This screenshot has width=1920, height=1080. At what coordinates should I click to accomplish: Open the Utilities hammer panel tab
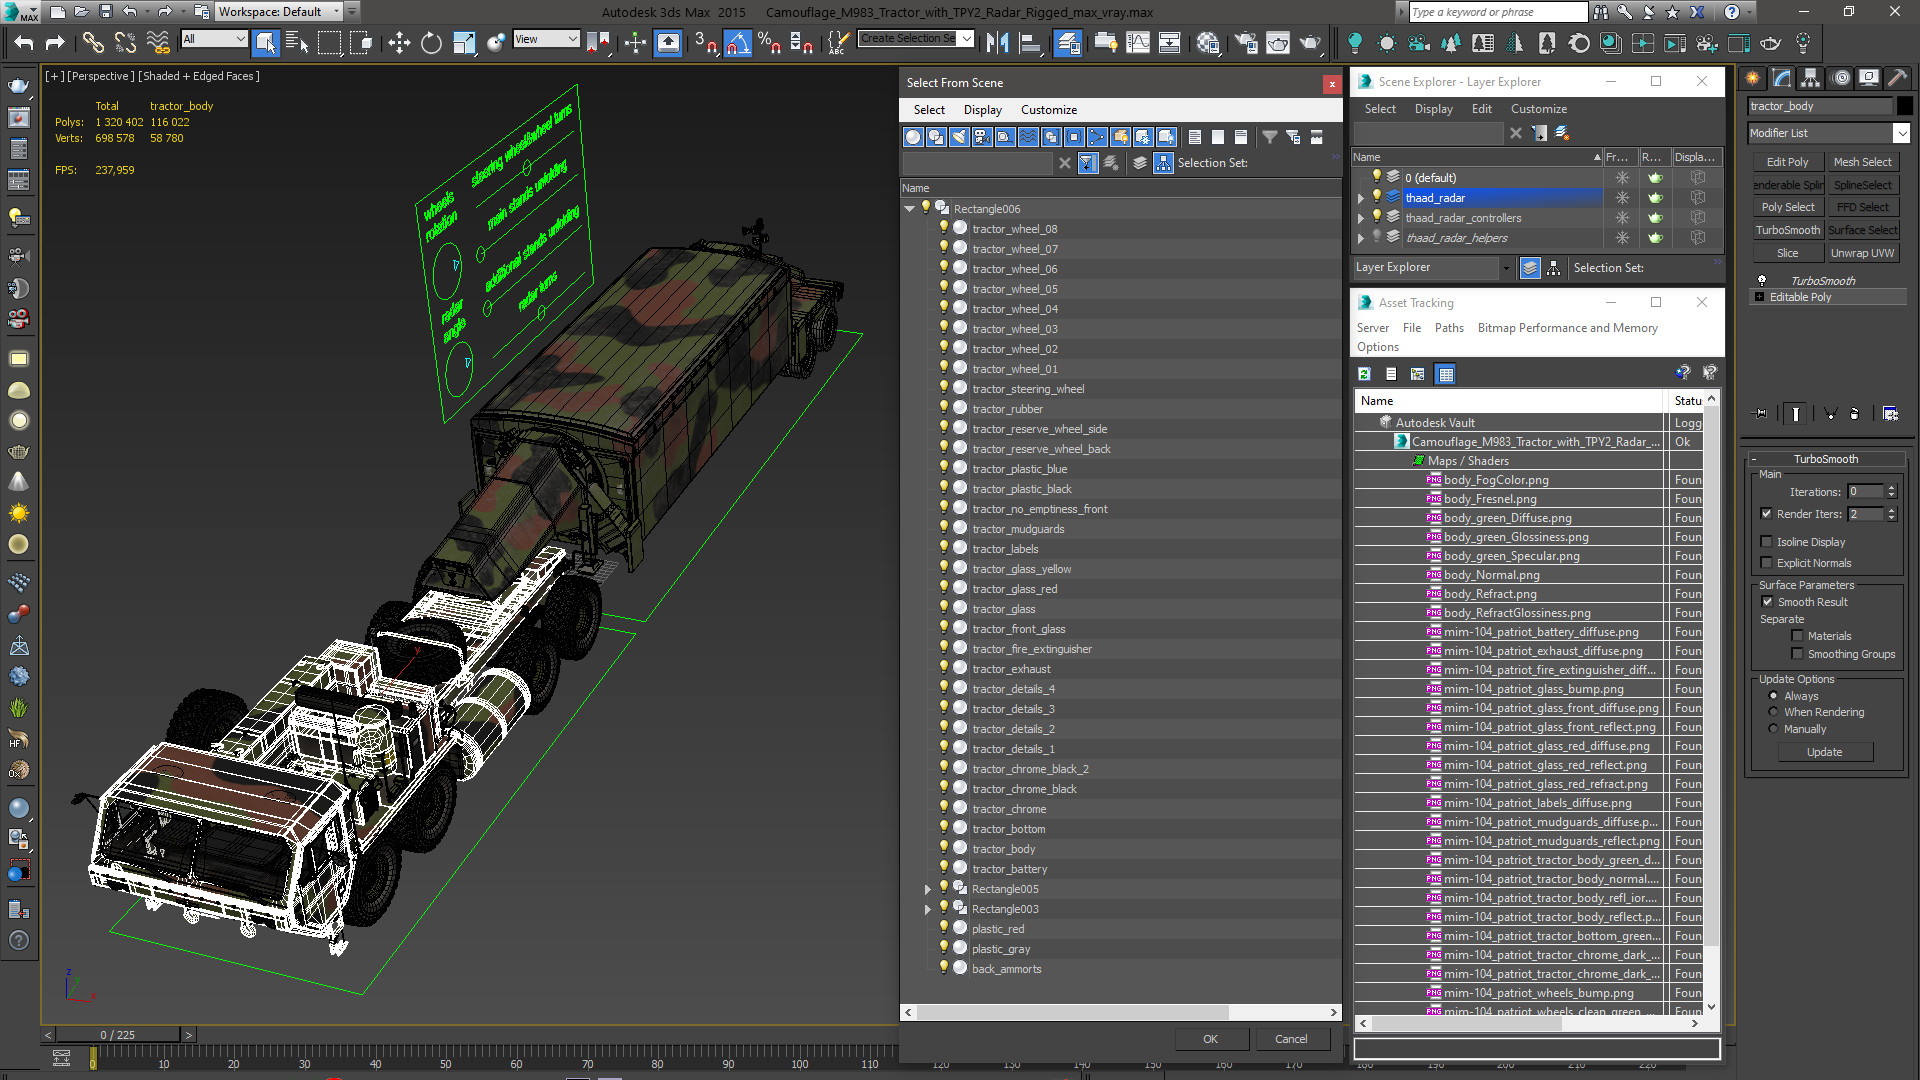[x=1898, y=78]
